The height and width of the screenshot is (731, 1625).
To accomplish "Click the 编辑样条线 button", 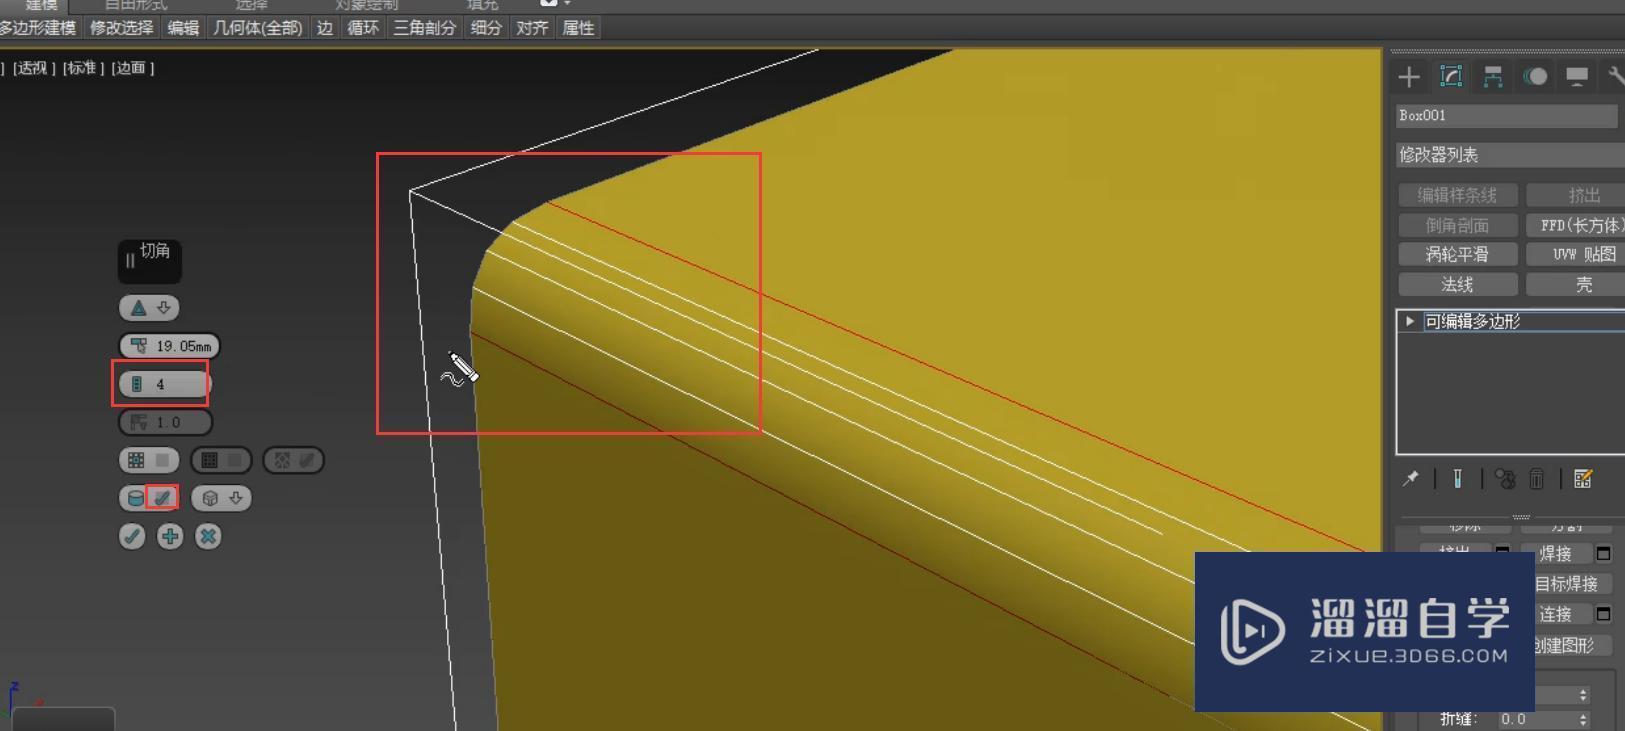I will pos(1457,195).
